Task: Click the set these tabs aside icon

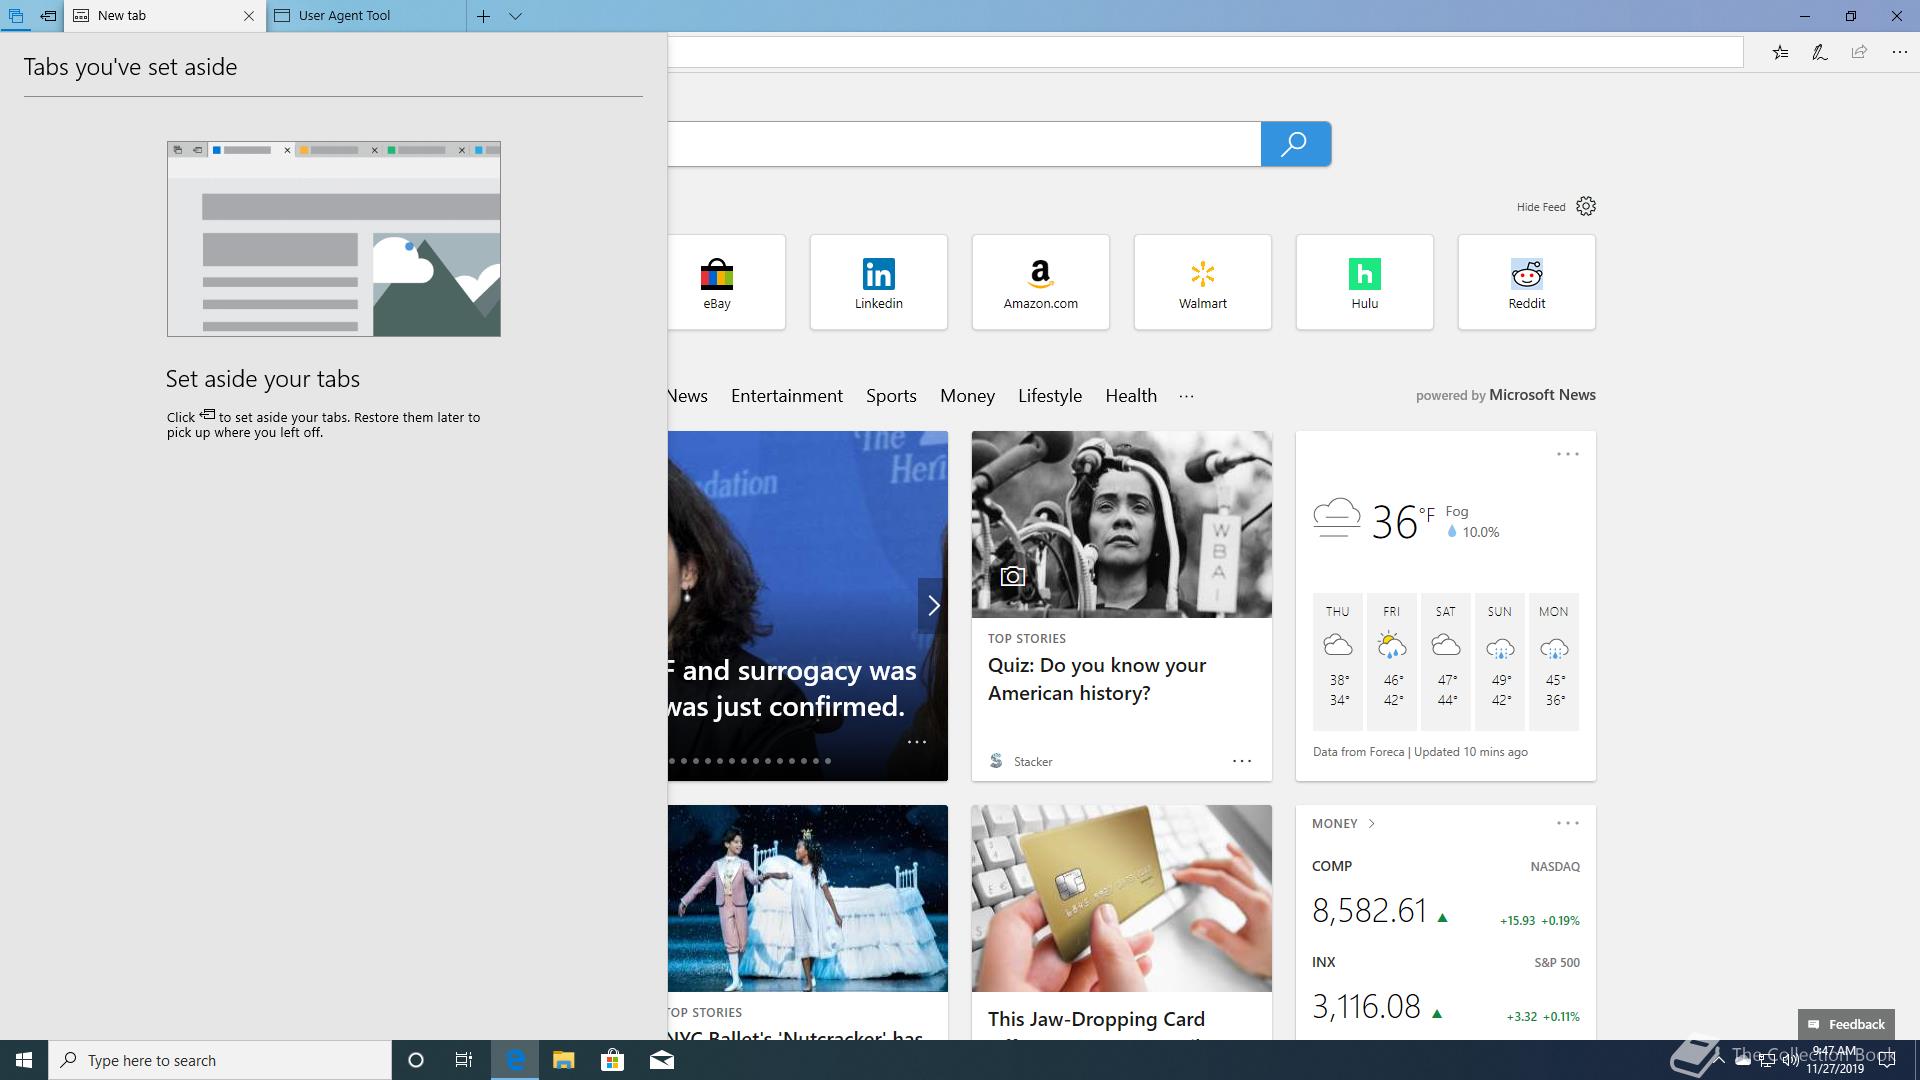Action: pos(48,16)
